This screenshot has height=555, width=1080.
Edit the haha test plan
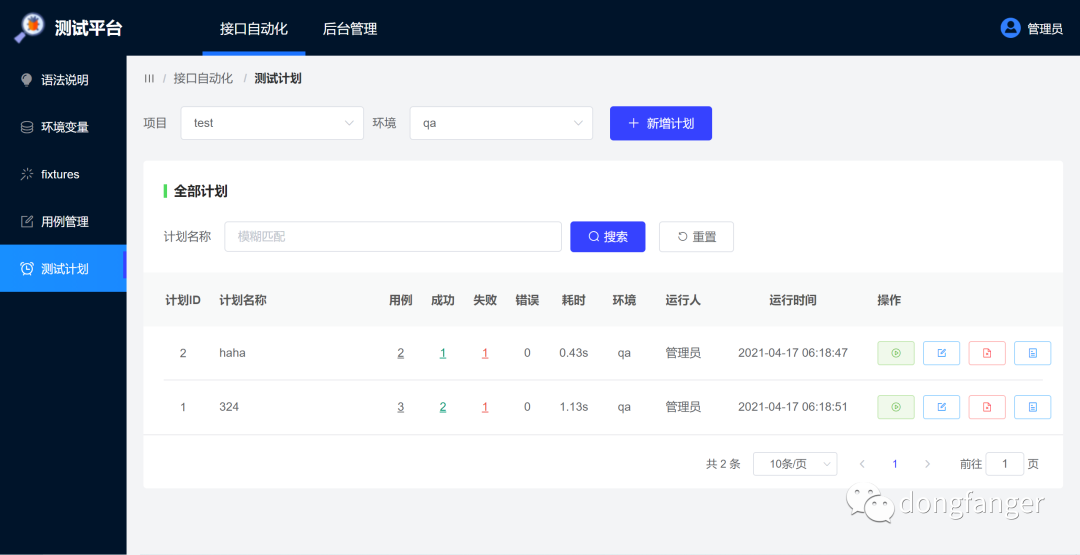(941, 353)
